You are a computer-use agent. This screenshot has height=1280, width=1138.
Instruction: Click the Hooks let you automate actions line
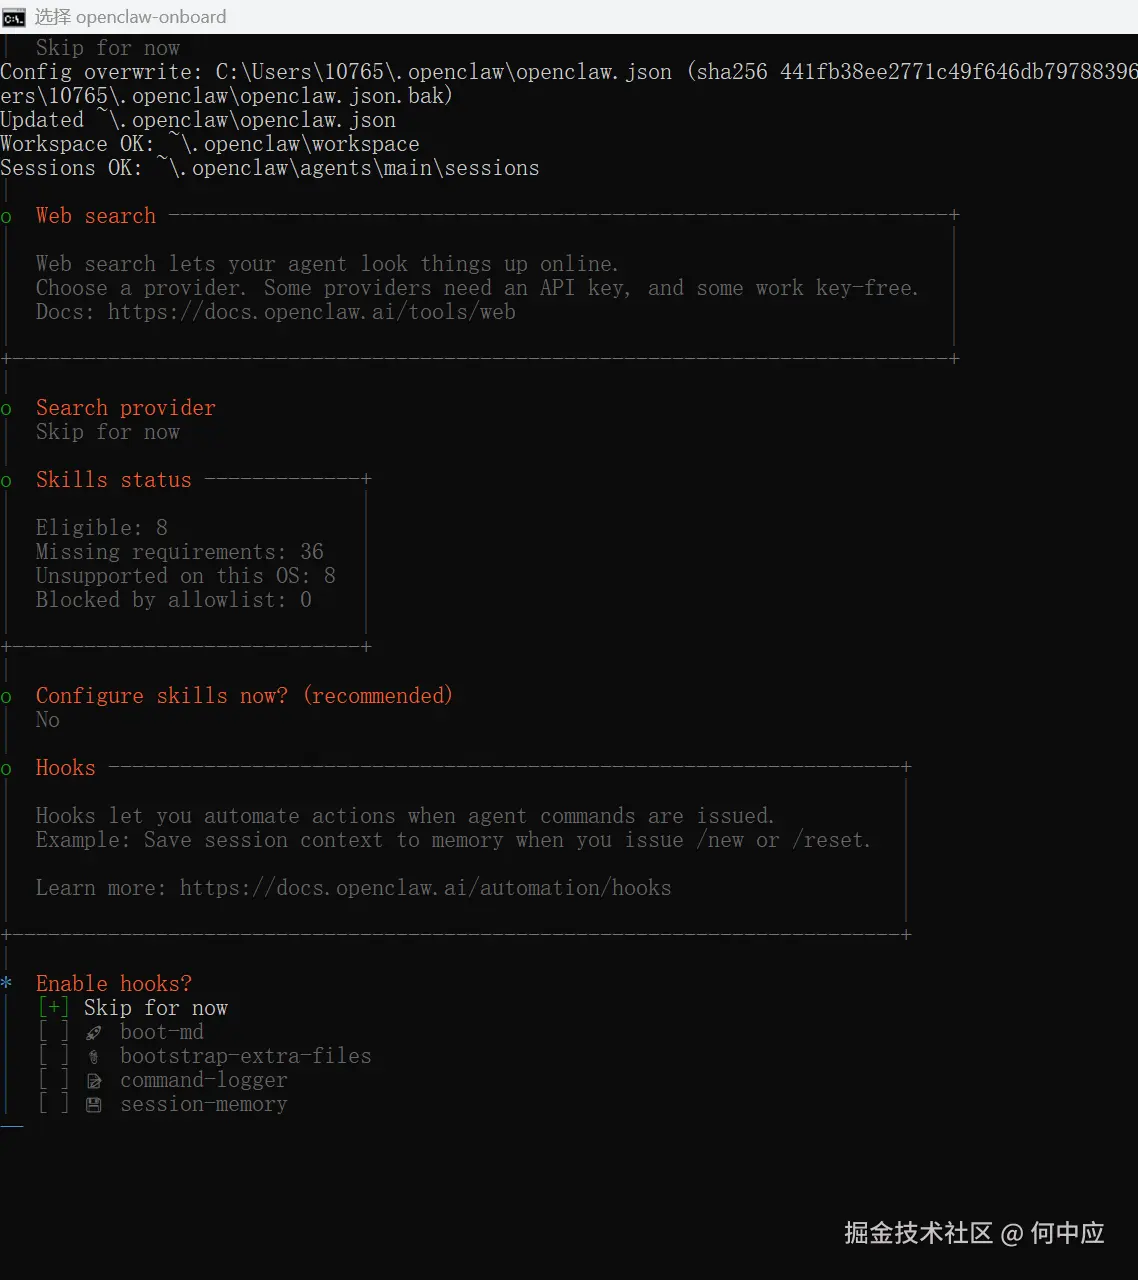405,816
